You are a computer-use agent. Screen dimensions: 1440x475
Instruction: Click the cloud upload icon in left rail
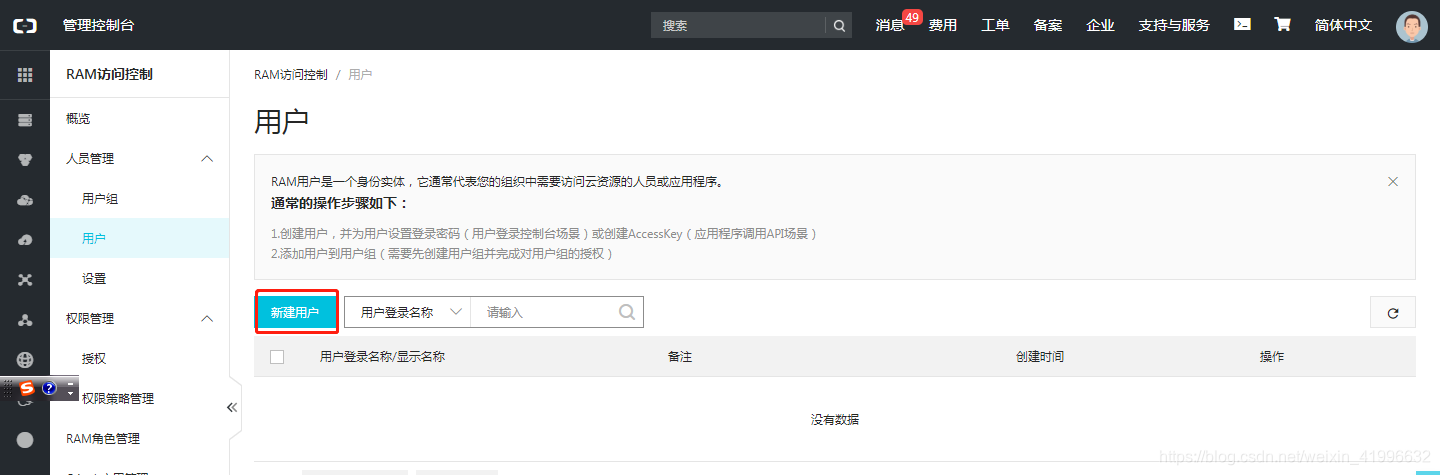coord(25,240)
